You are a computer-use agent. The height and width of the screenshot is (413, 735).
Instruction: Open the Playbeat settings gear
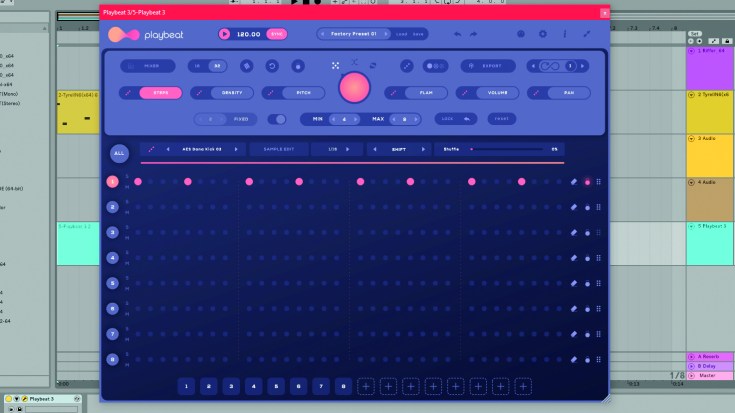543,34
